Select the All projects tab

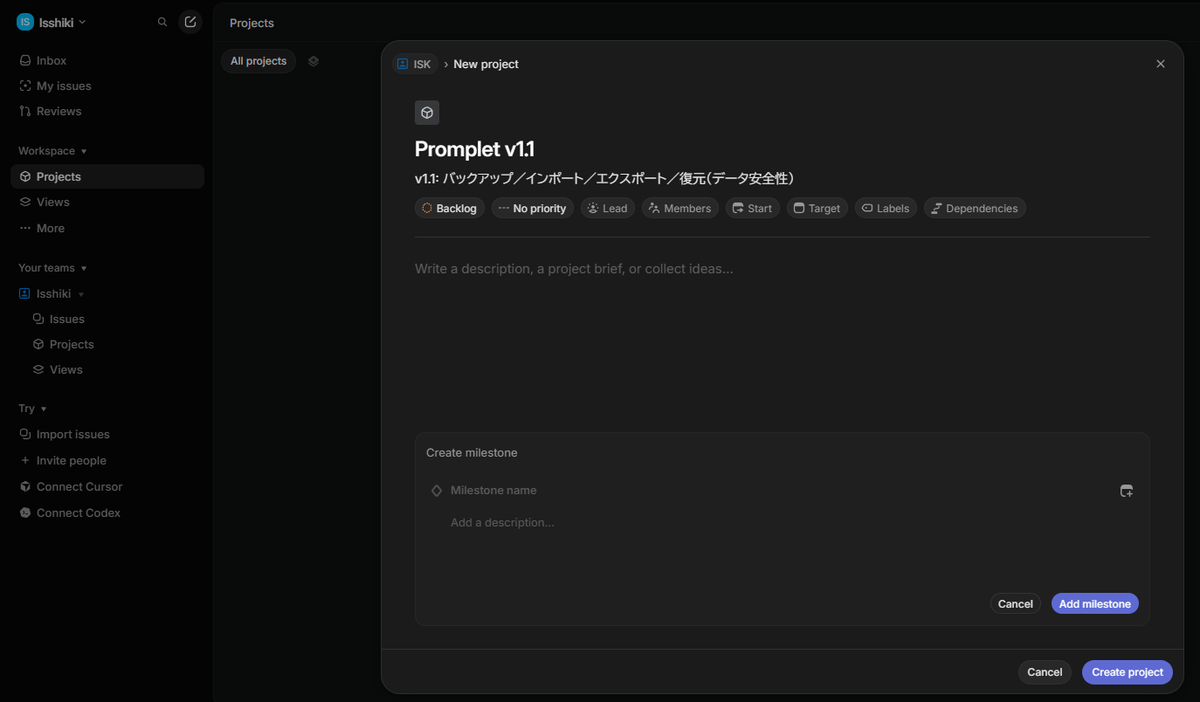[x=258, y=61]
